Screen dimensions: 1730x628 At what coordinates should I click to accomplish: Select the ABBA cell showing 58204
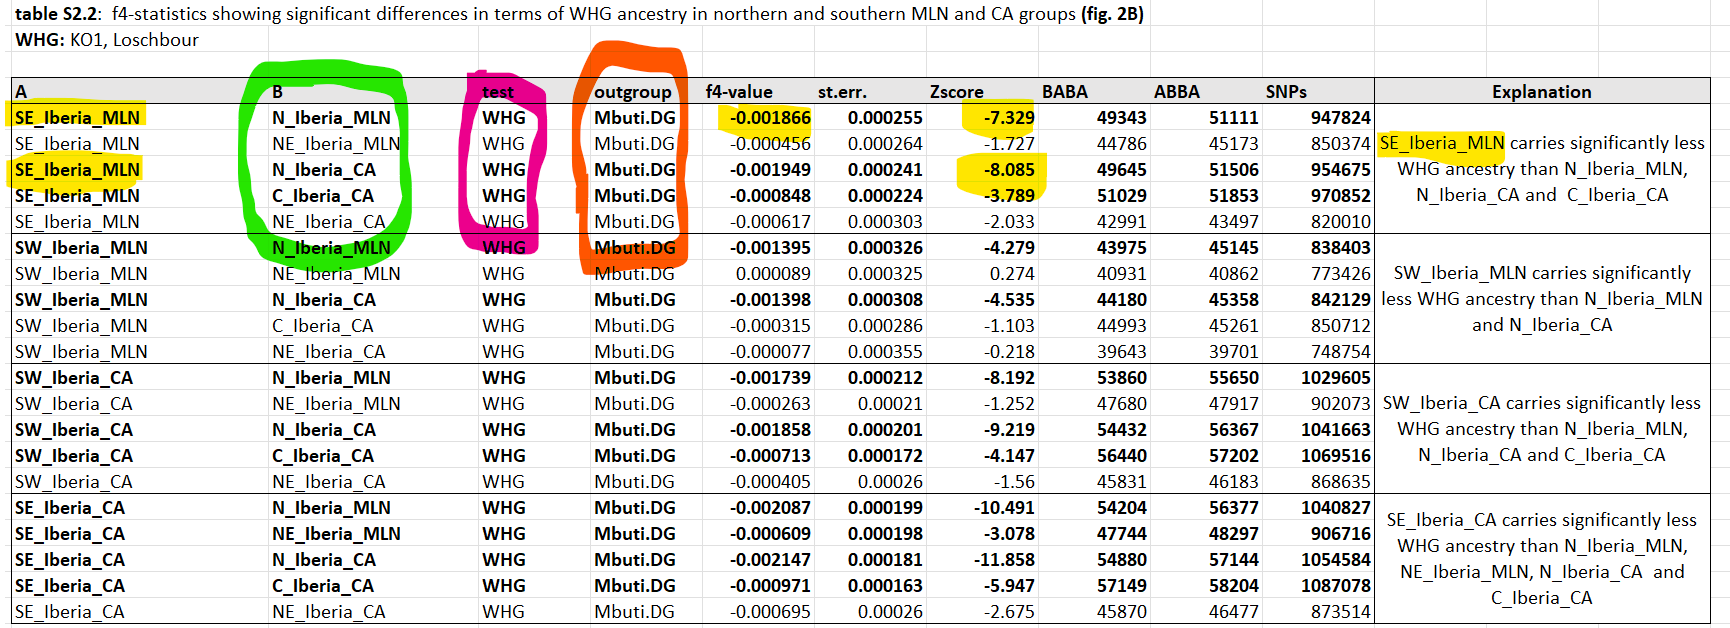tap(1233, 586)
